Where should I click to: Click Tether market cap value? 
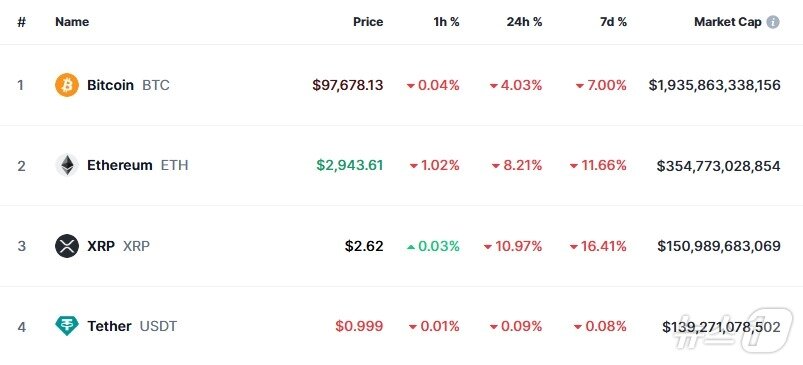(x=721, y=327)
